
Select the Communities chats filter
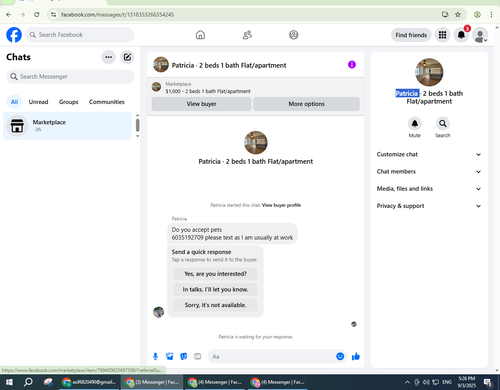coord(107,102)
